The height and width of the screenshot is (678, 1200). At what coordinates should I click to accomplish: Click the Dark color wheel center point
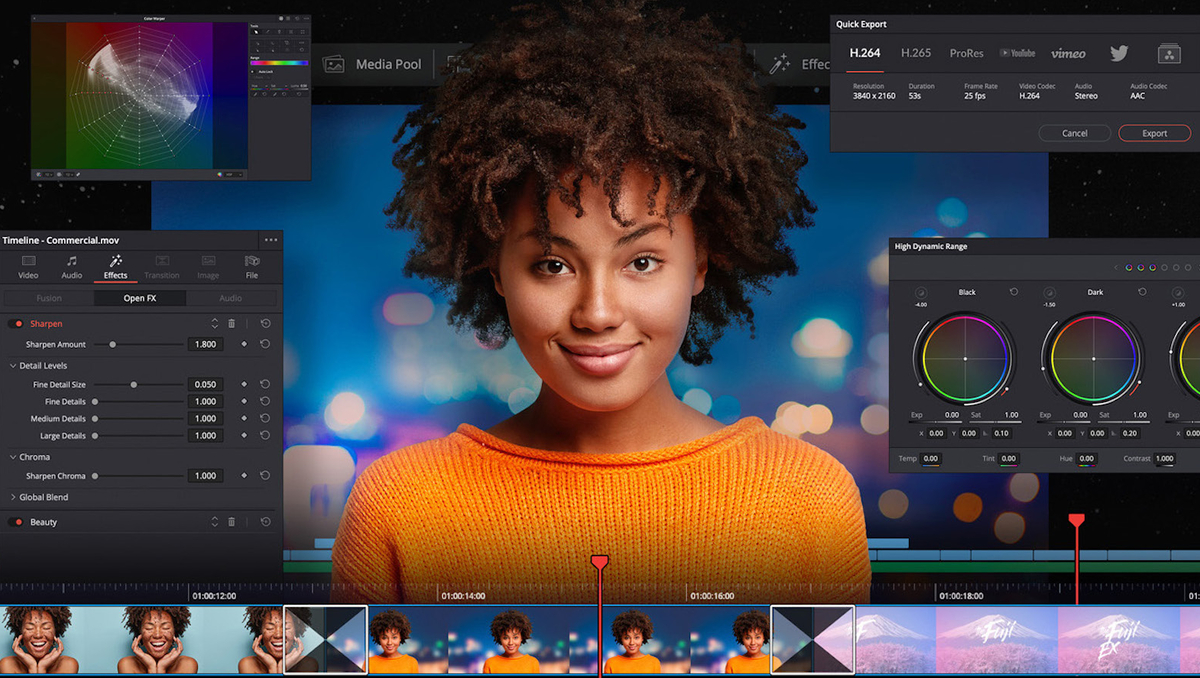[x=1093, y=358]
